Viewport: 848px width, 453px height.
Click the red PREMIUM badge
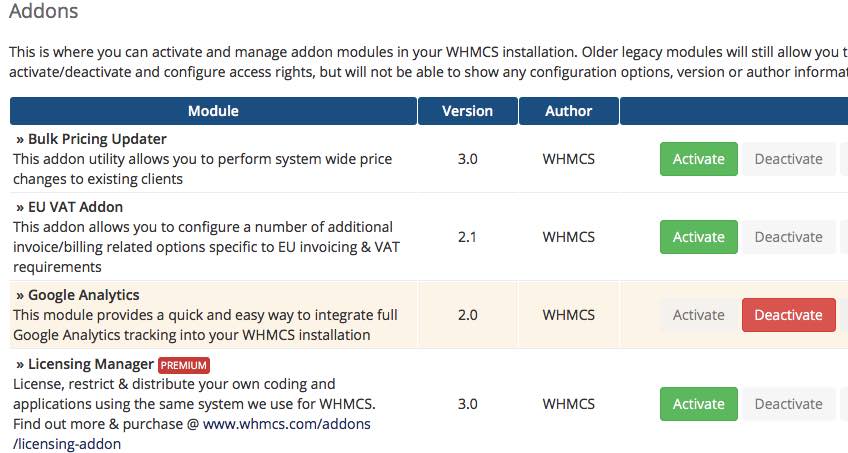184,365
